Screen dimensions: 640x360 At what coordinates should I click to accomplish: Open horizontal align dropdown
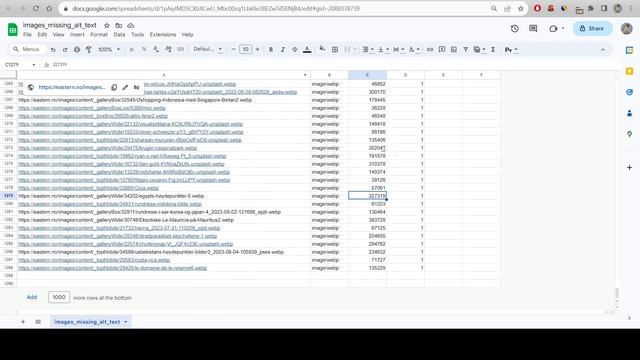(368, 49)
